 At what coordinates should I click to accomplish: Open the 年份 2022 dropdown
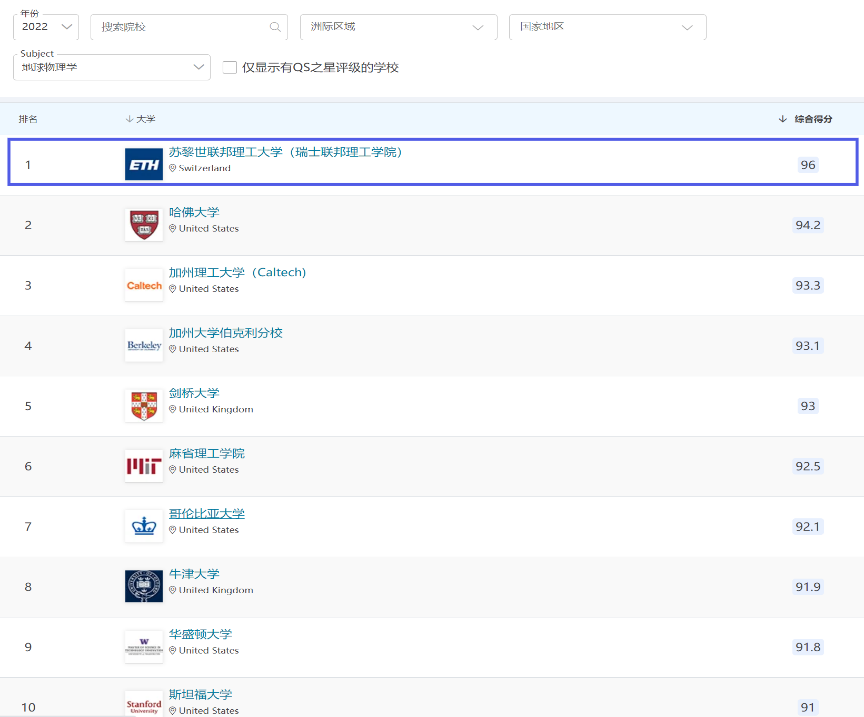(x=46, y=27)
